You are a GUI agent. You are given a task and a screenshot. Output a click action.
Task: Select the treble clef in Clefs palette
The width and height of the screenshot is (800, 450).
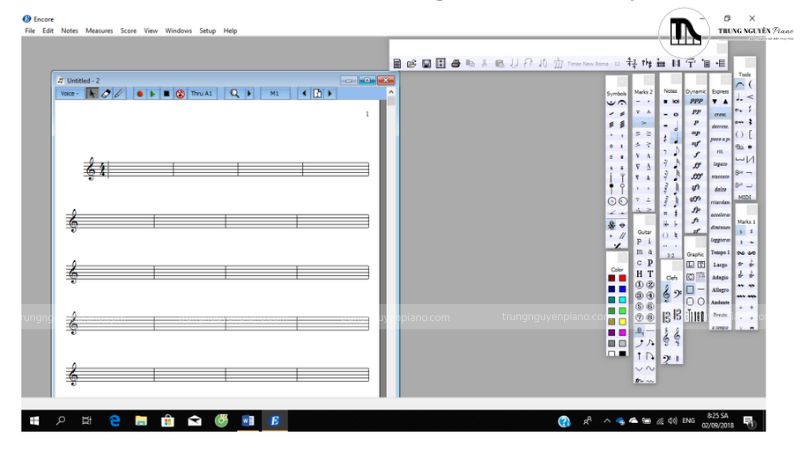click(x=666, y=293)
